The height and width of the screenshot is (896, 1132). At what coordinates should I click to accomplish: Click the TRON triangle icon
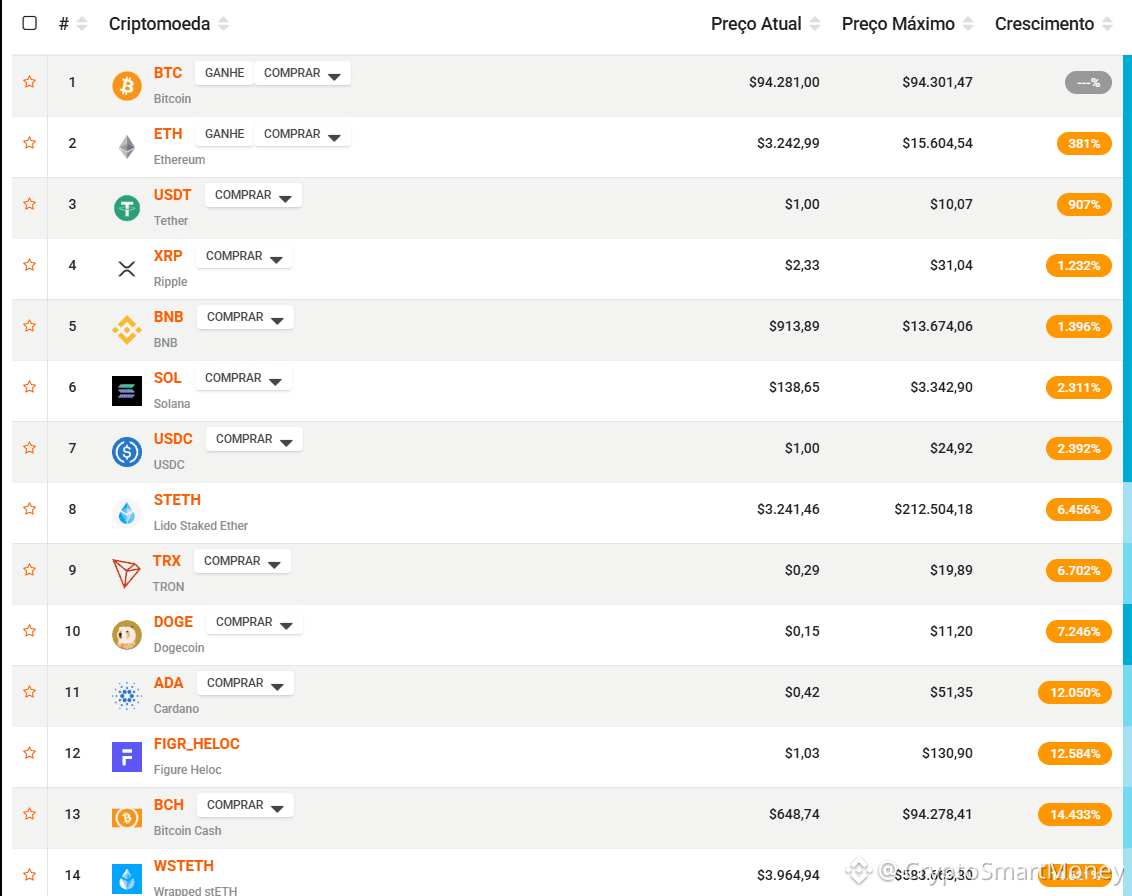pyautogui.click(x=127, y=574)
